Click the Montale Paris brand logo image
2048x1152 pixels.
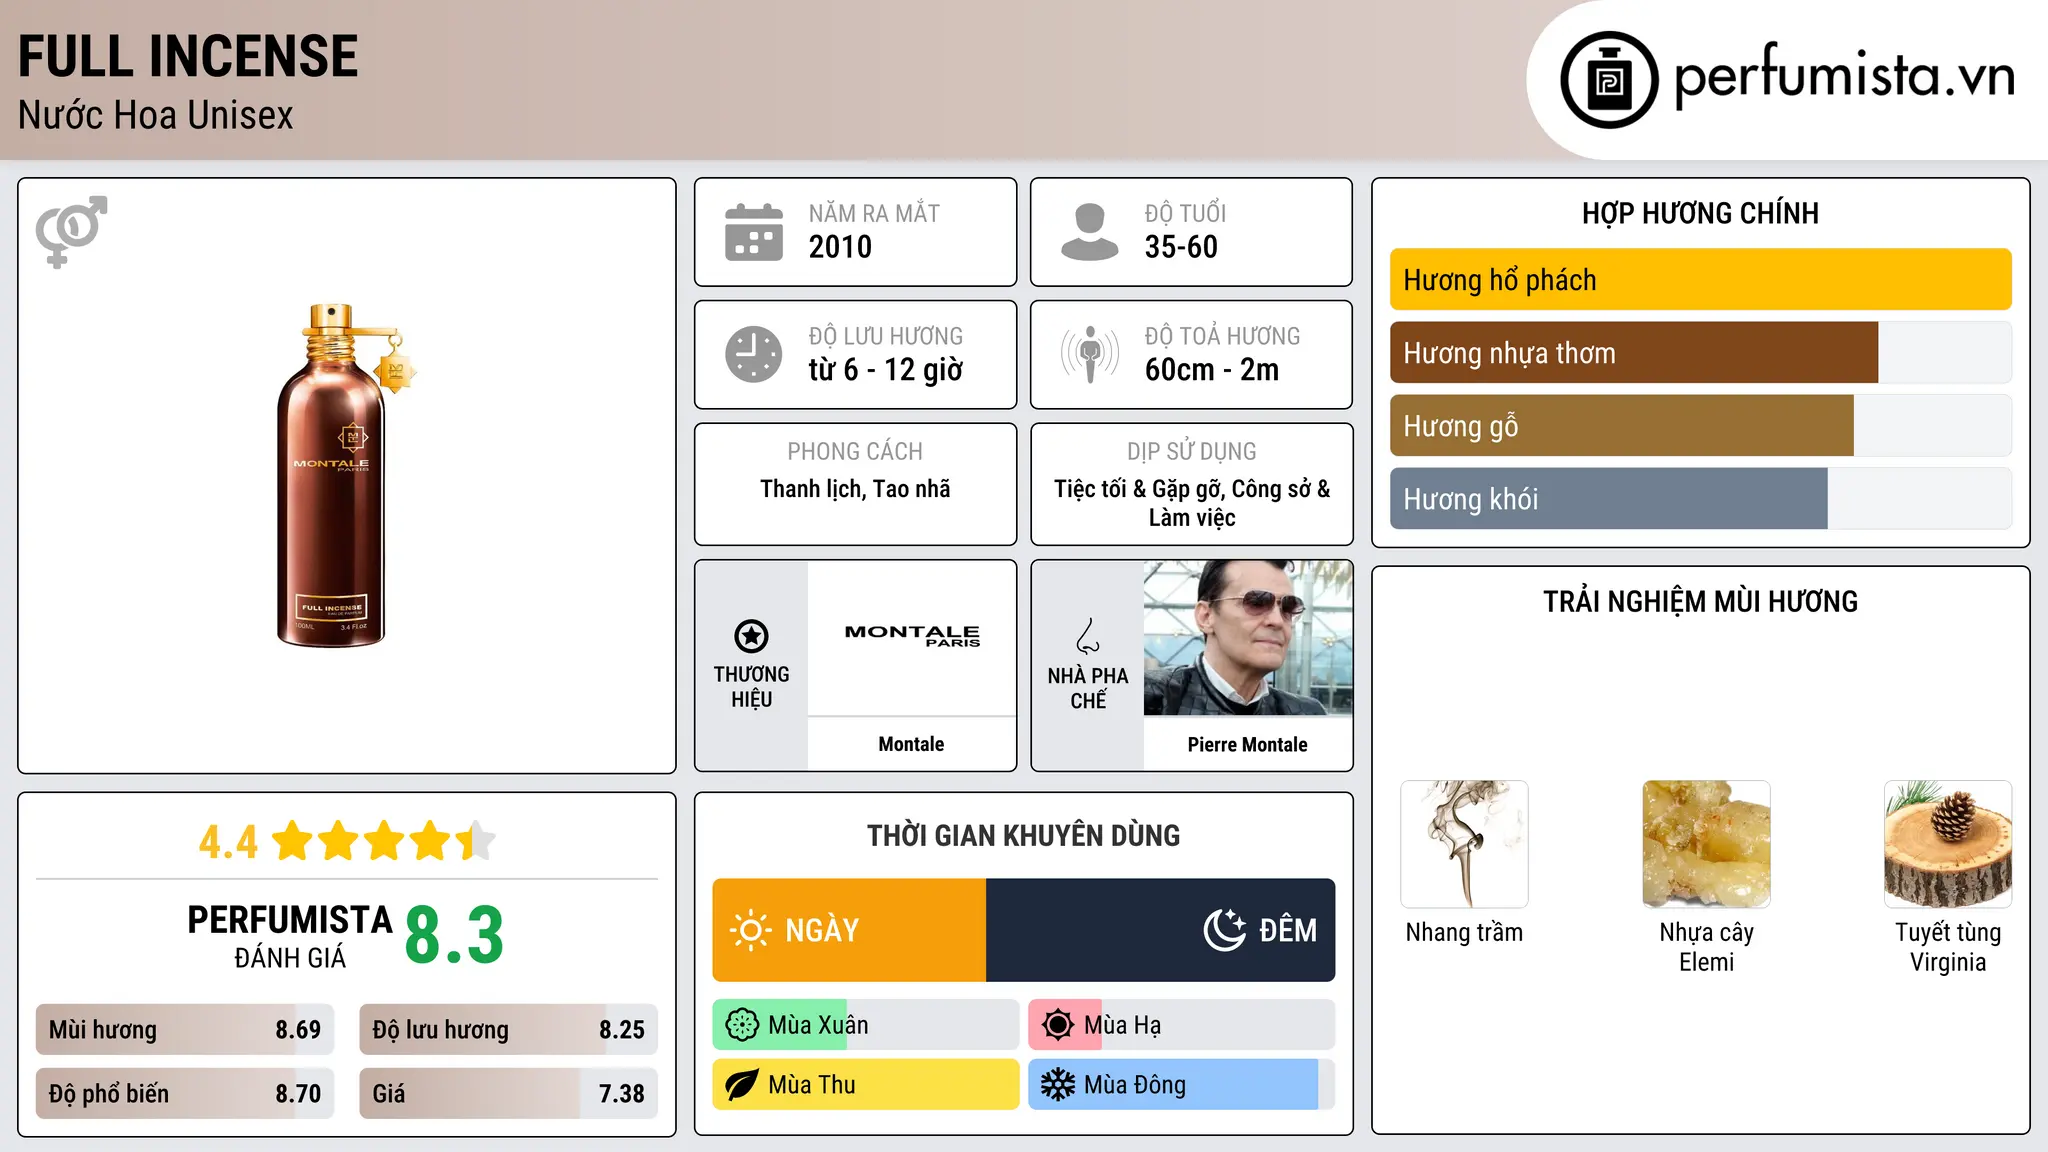click(x=912, y=635)
